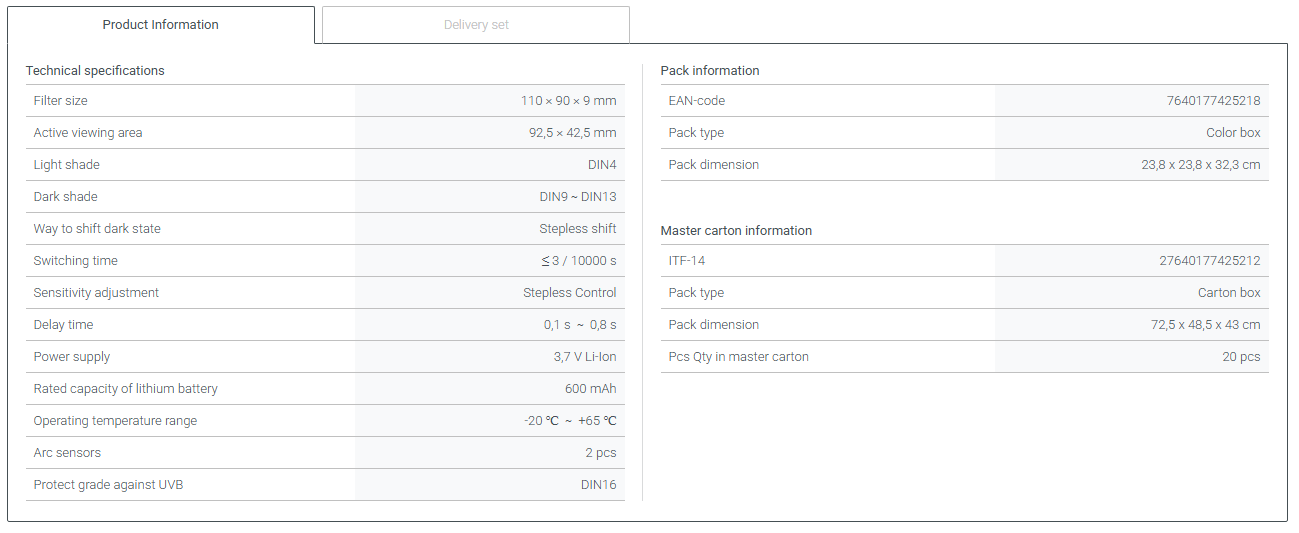Switch to the Delivery set tab
The image size is (1299, 533).
(x=476, y=25)
